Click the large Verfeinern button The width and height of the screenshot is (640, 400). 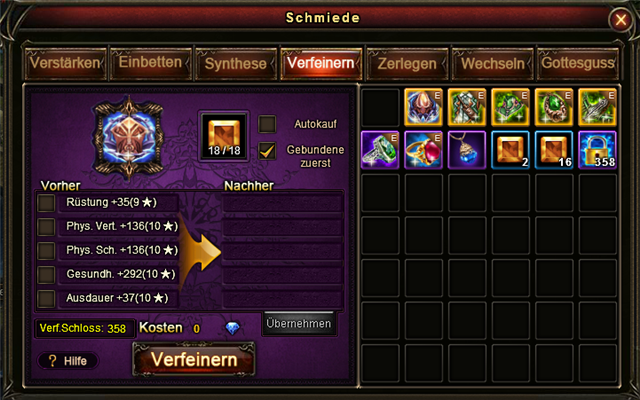click(x=194, y=360)
